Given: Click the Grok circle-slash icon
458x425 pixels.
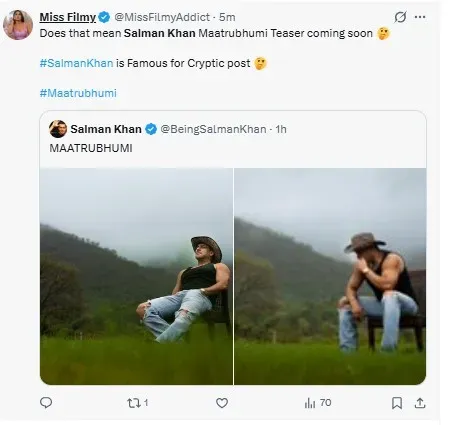Looking at the screenshot, I should click(400, 17).
